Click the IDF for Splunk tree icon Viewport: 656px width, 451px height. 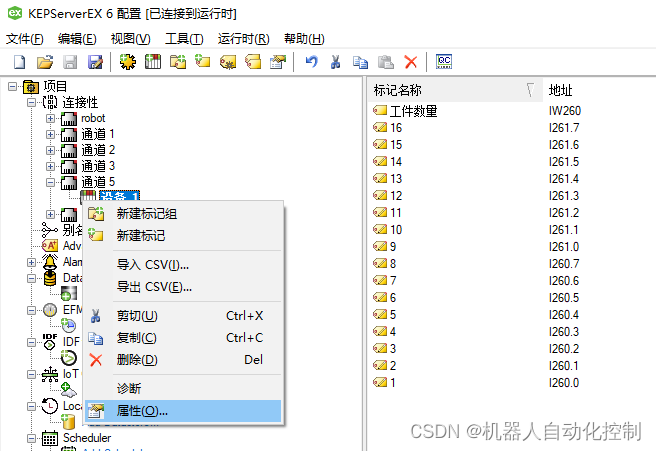point(50,342)
